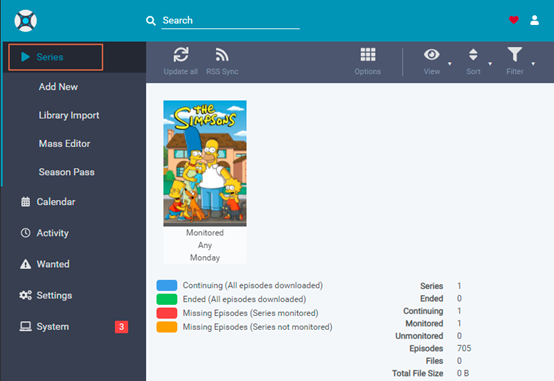Screen dimensions: 554x381
Task: Click the Episodes count 705
Action: coord(464,348)
